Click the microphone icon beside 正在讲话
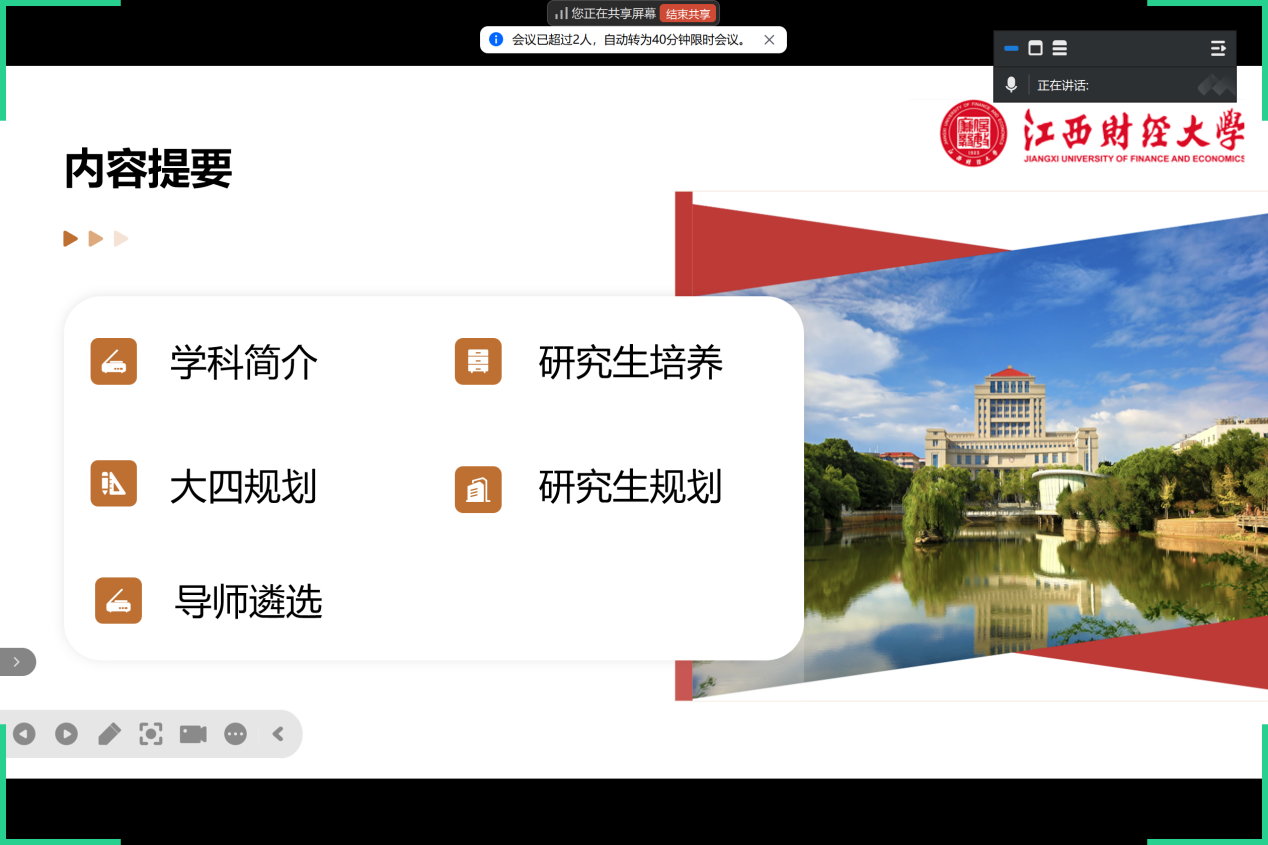 [1011, 85]
